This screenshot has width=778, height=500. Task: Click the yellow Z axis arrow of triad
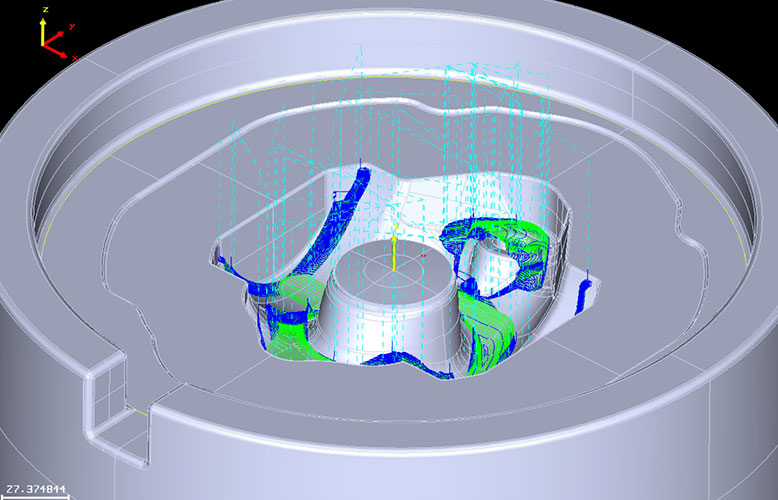(x=42, y=30)
